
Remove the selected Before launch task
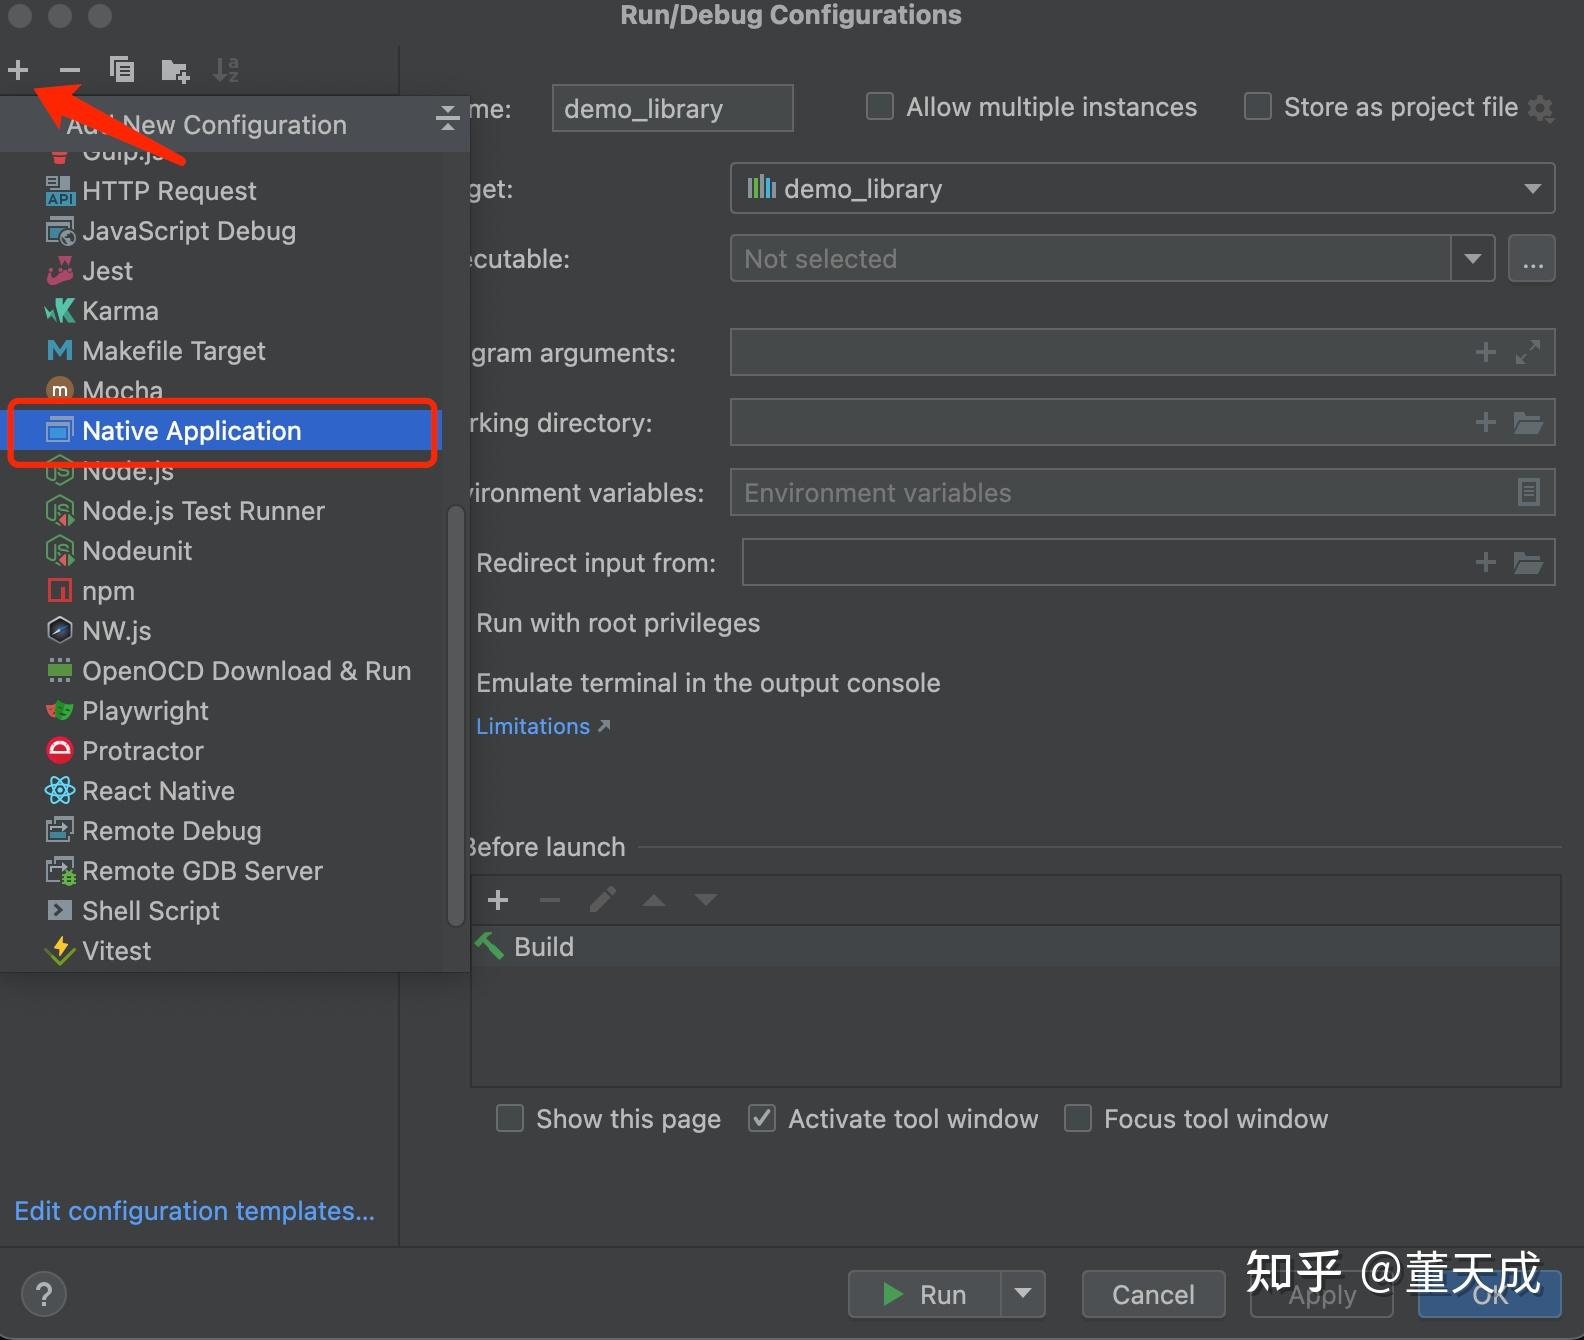coord(550,900)
